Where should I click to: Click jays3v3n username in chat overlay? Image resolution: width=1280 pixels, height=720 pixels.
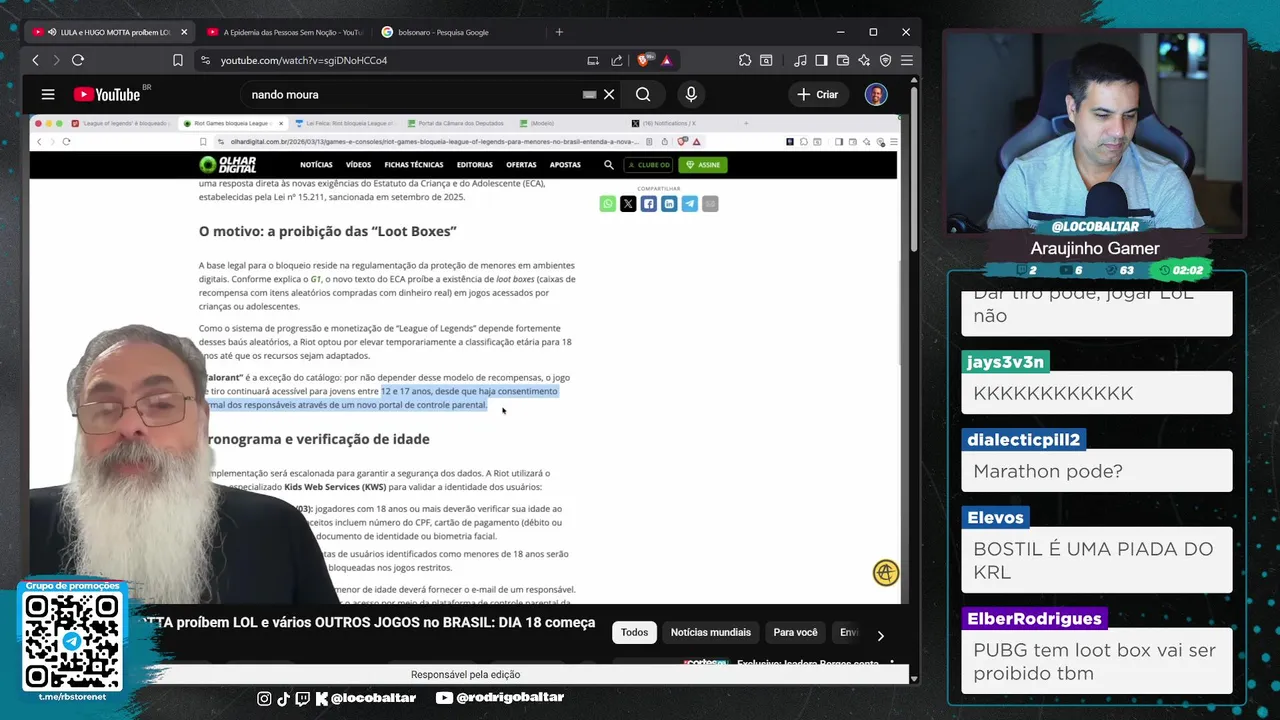pos(1006,362)
